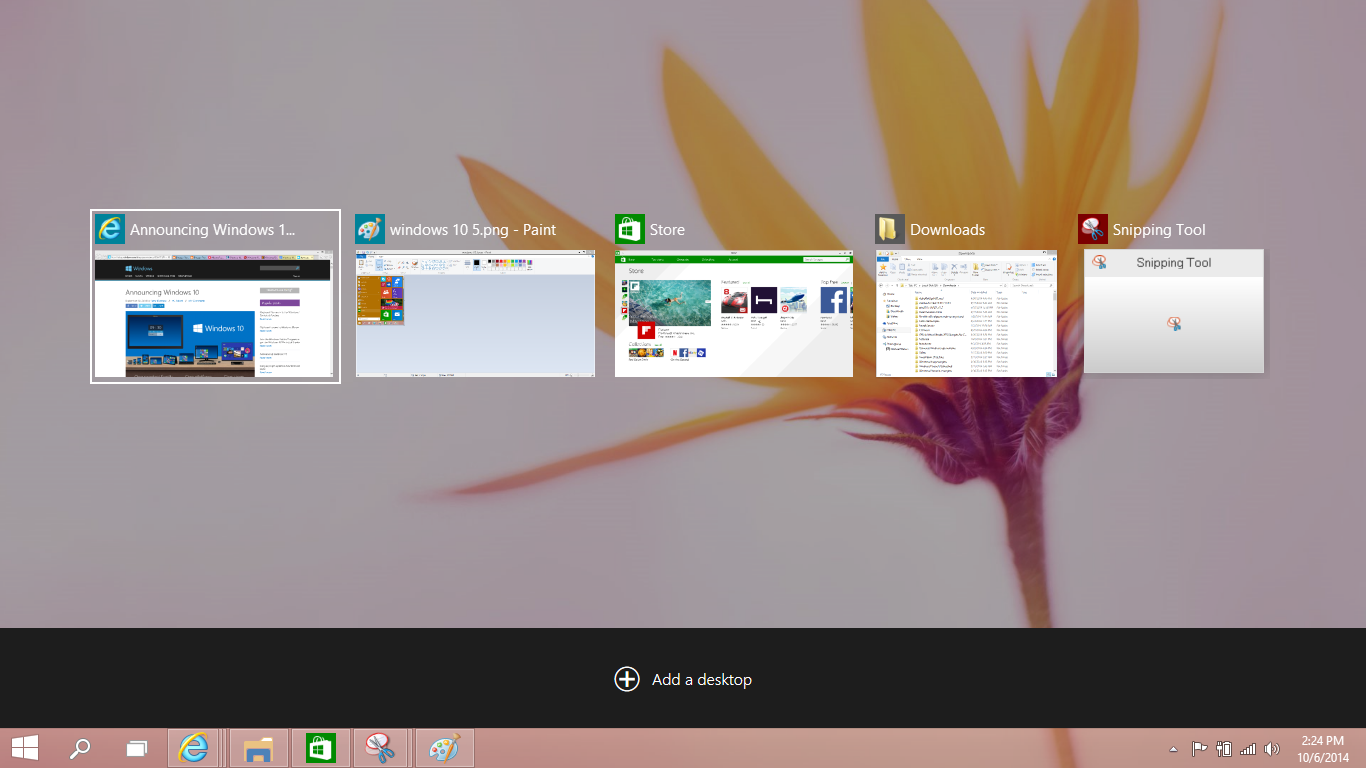Open the Action Center flag icon

click(1198, 747)
